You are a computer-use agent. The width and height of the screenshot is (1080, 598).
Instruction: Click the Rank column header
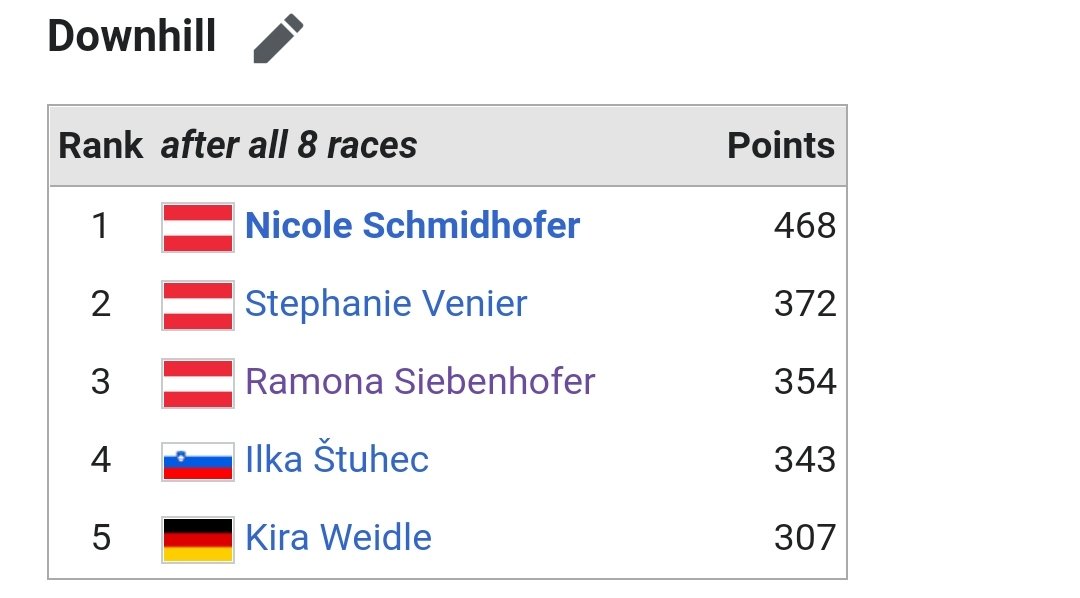[x=101, y=145]
